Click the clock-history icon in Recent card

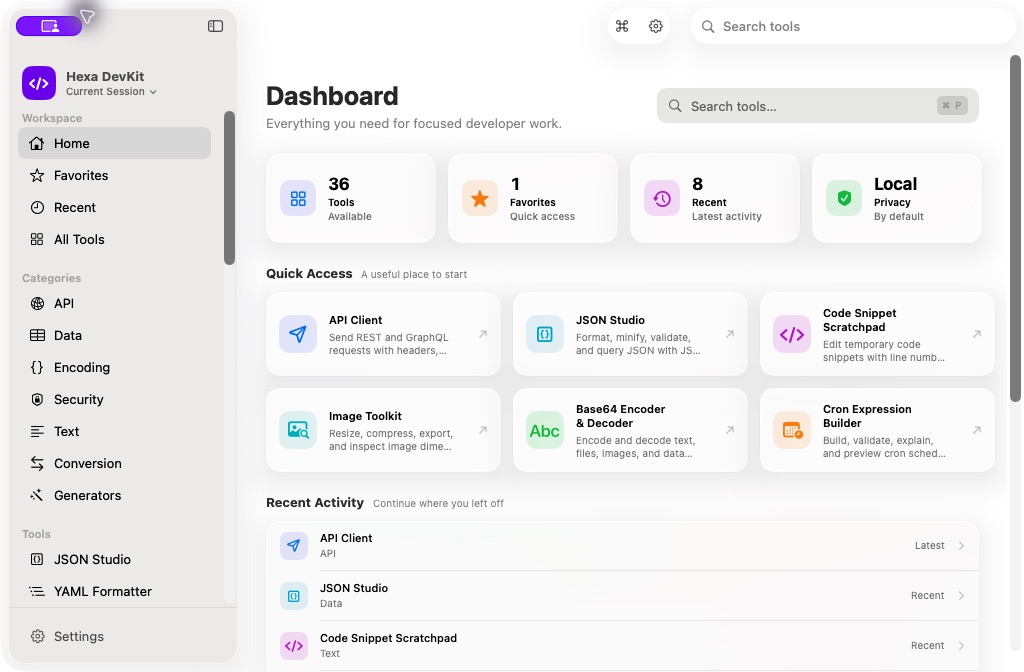click(x=662, y=198)
